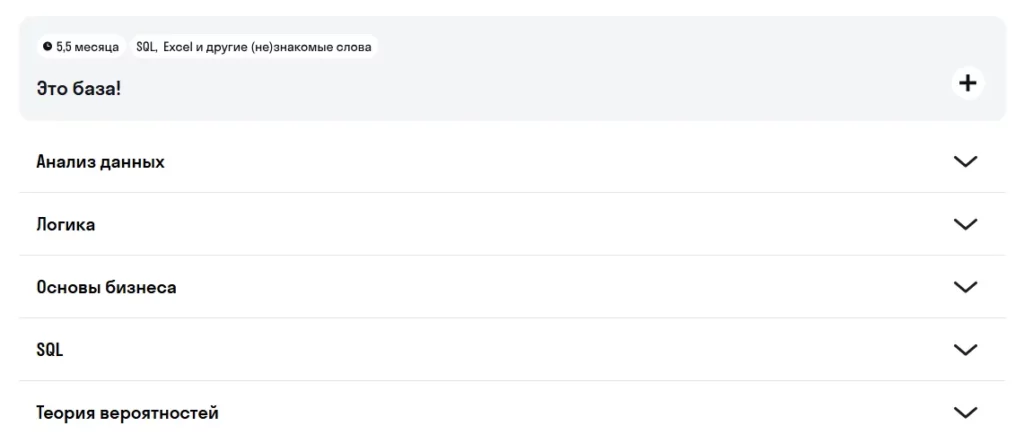1024x443 pixels.
Task: Unfold the 'Теория вероятностей' chevron arrow
Action: click(965, 412)
